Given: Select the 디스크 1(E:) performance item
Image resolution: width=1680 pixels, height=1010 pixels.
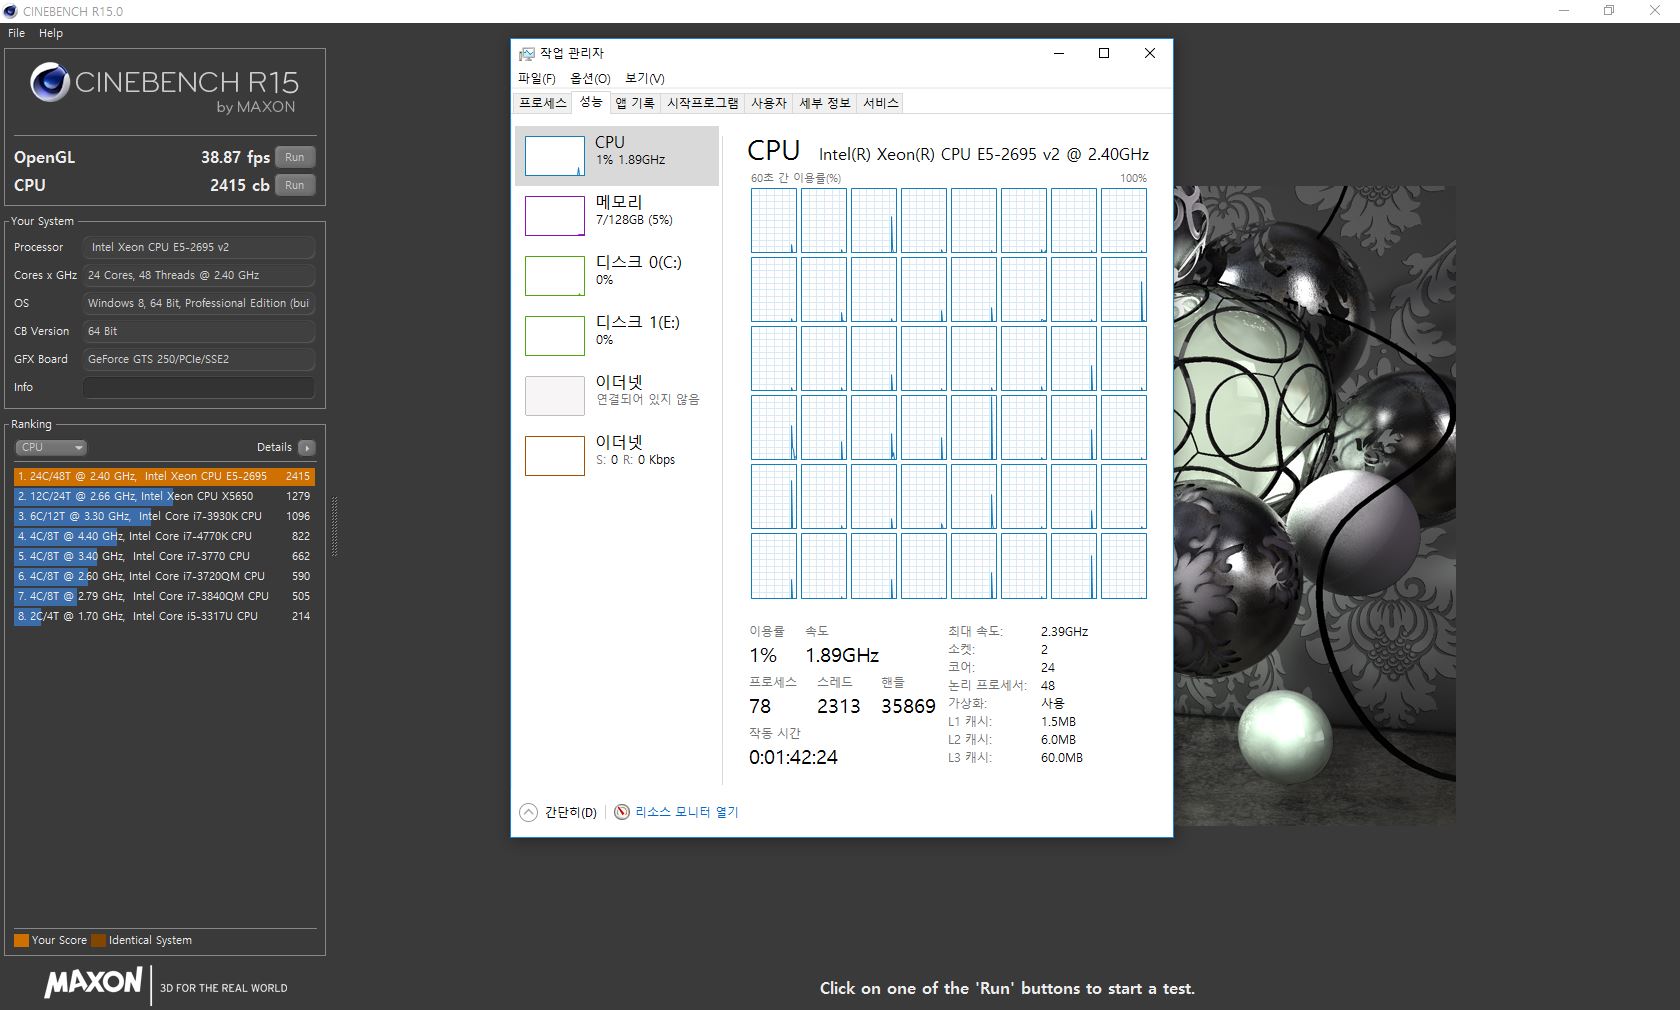Looking at the screenshot, I should pos(617,335).
